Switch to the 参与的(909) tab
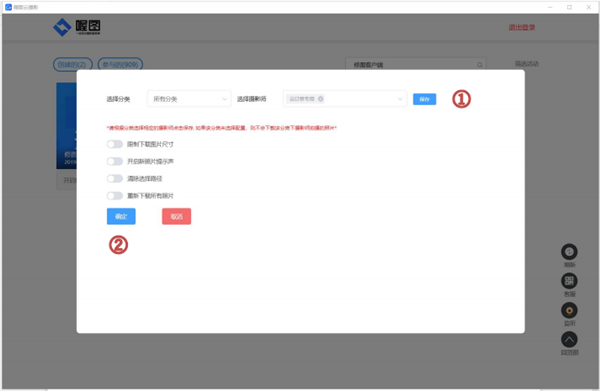The height and width of the screenshot is (391, 600). (120, 64)
